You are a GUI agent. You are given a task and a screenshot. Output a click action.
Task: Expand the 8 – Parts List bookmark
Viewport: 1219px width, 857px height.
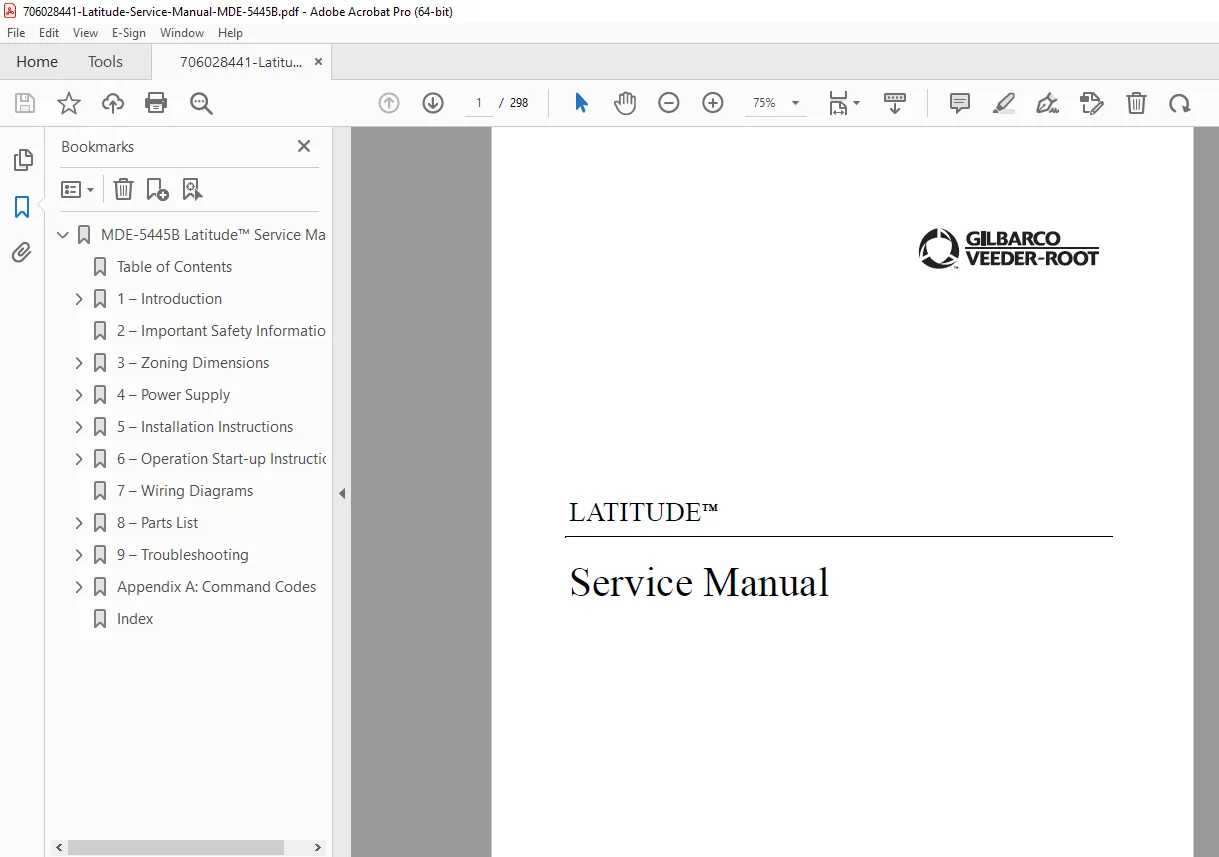click(79, 523)
